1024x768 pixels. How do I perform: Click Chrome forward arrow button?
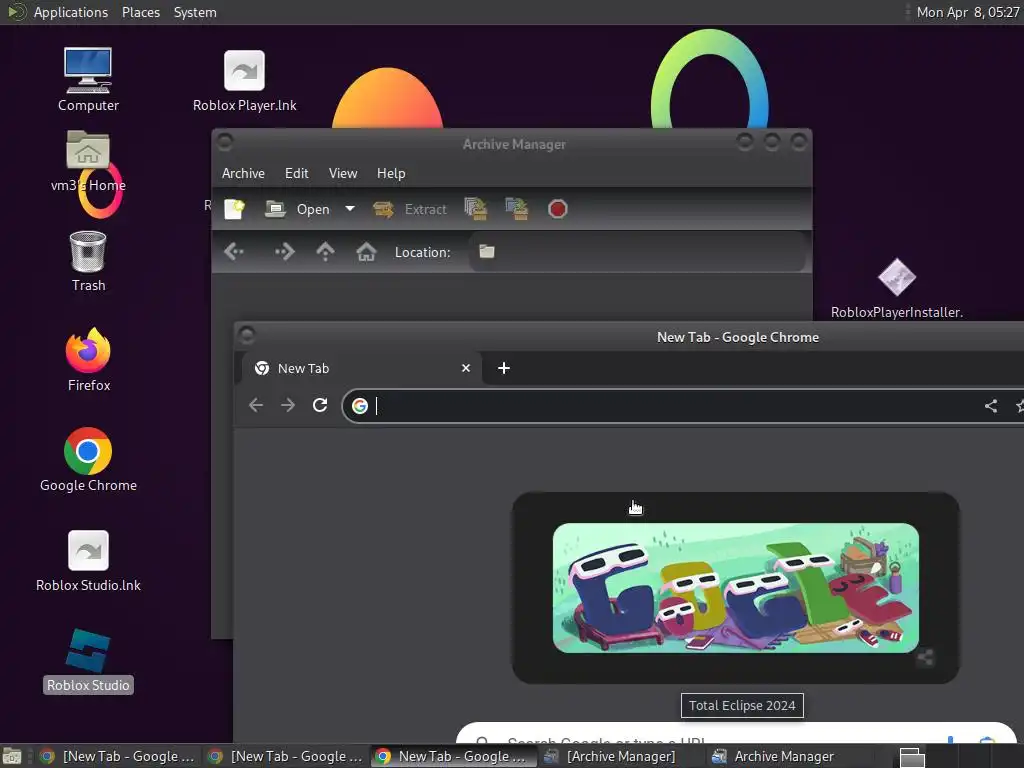click(287, 406)
